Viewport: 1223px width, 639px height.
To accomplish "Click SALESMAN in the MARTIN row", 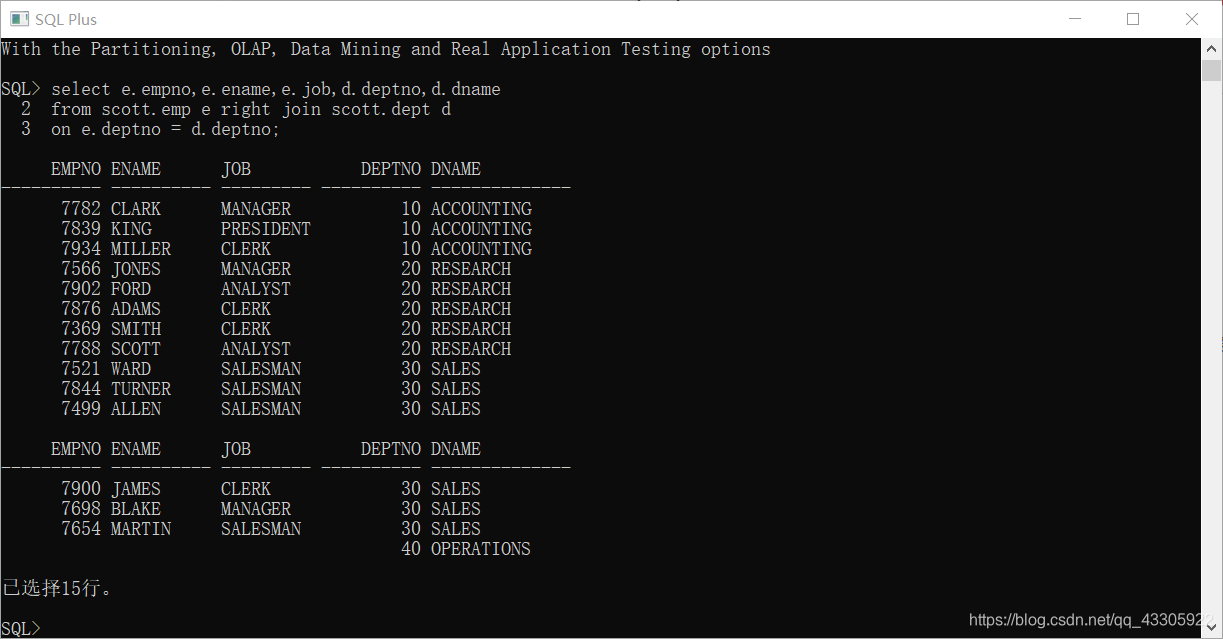I will [x=261, y=529].
